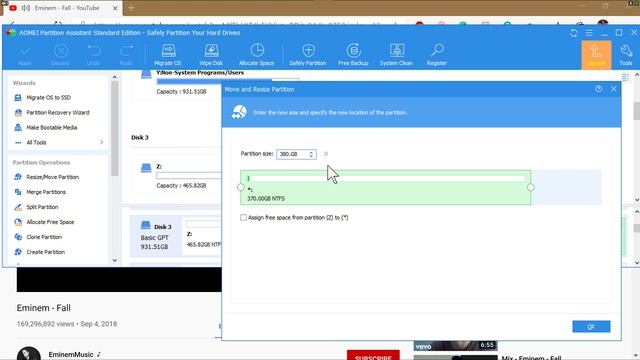Select the Disk 3 Basic GPT entry
The height and width of the screenshot is (360, 640).
[155, 236]
